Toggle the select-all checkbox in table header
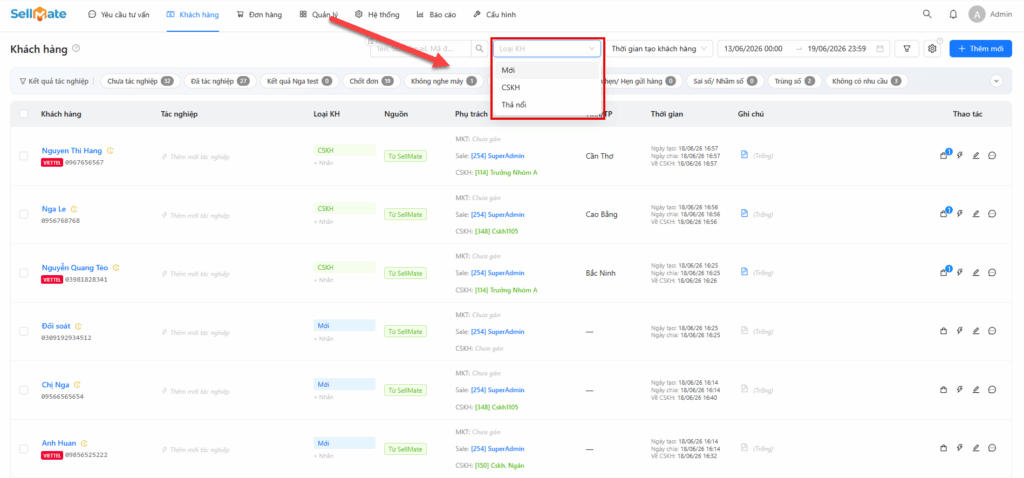The width and height of the screenshot is (1024, 478). (24, 114)
